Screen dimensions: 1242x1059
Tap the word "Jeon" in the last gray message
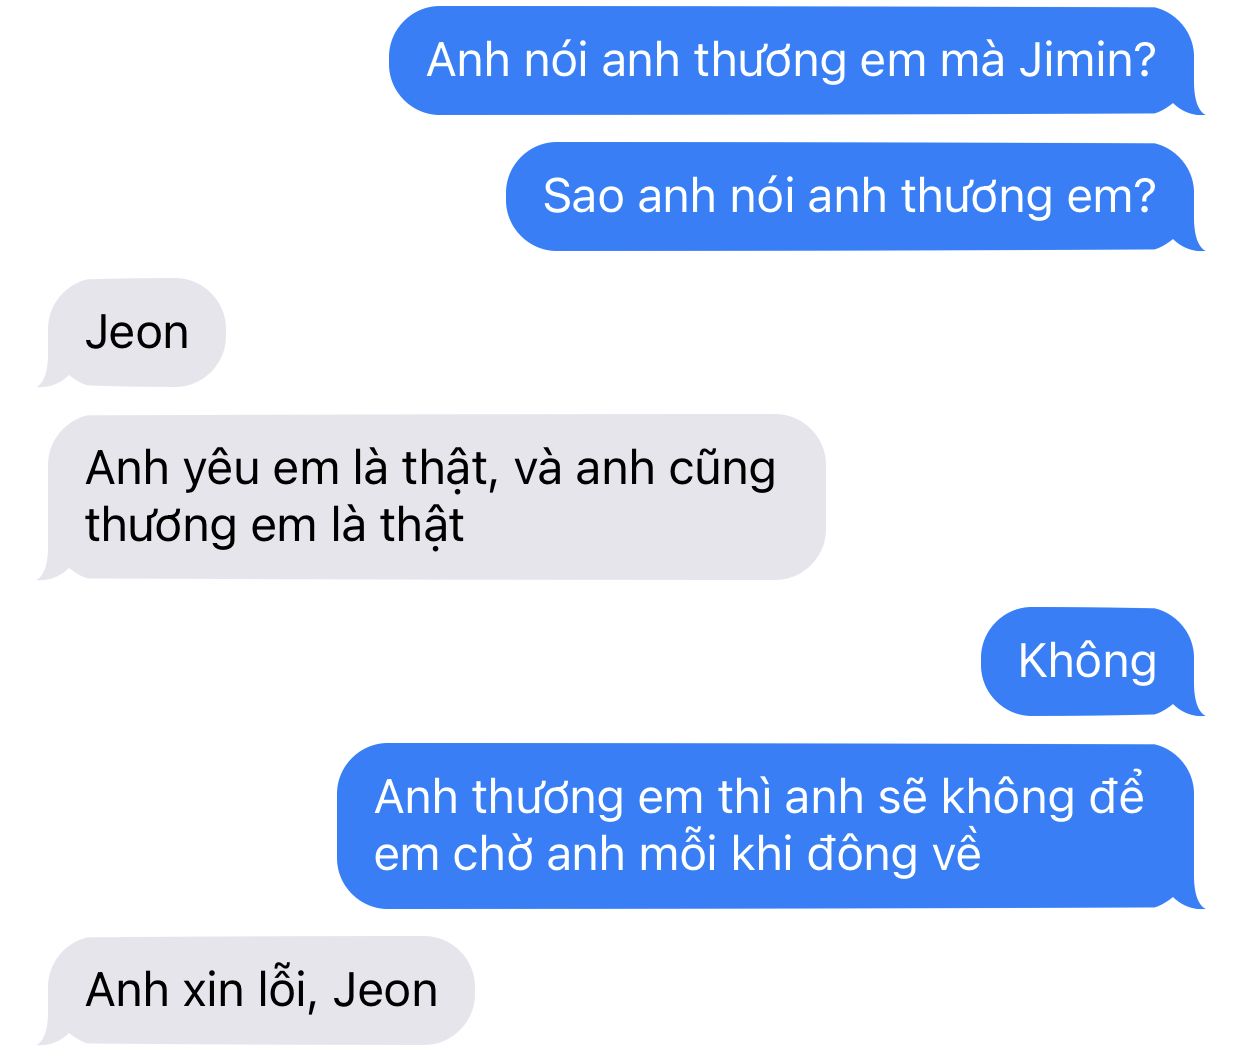pyautogui.click(x=385, y=990)
